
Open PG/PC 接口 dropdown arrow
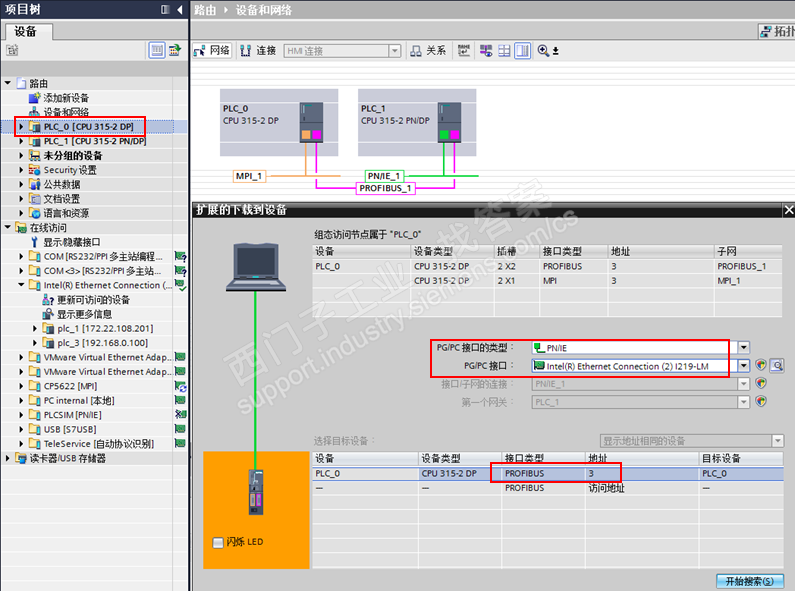pyautogui.click(x=743, y=365)
